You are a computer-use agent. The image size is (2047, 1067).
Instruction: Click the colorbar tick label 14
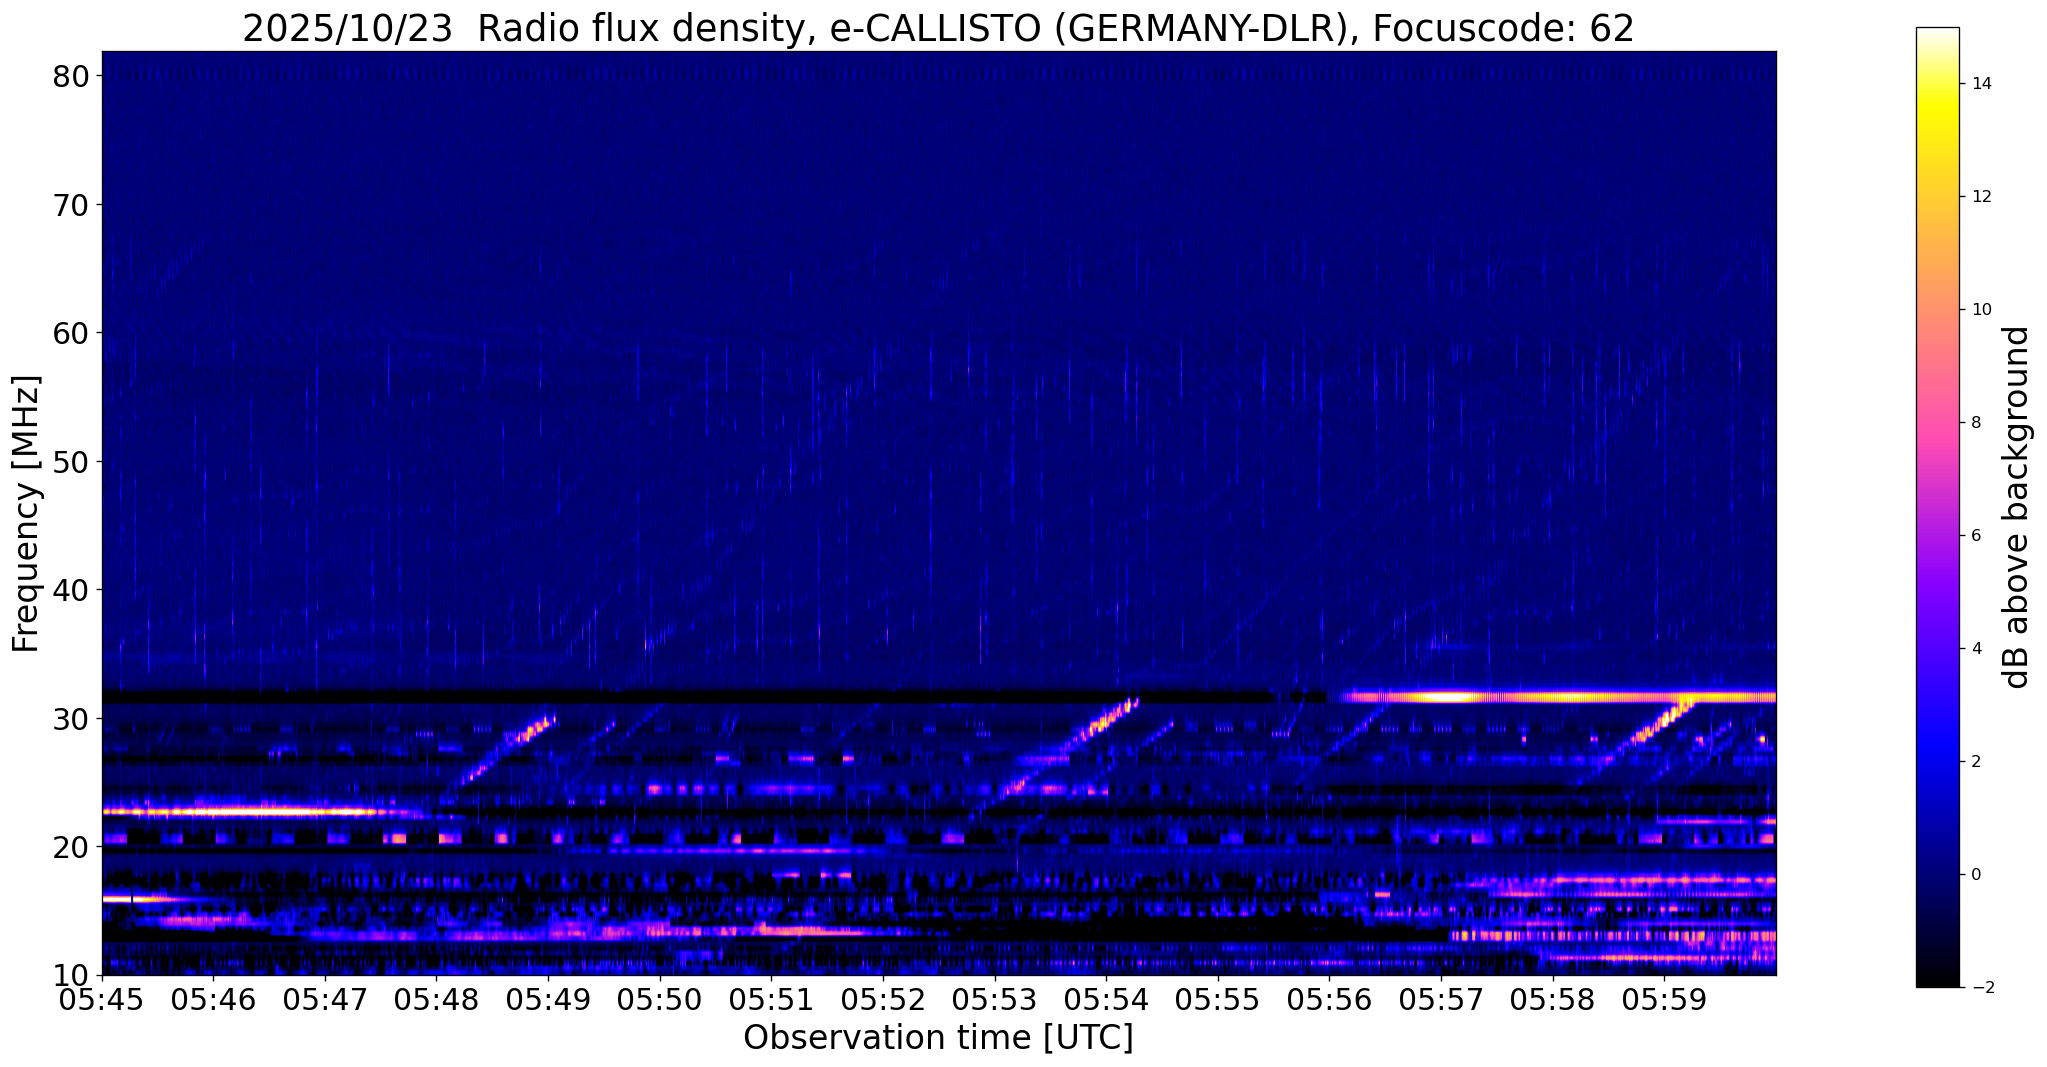tap(1981, 84)
